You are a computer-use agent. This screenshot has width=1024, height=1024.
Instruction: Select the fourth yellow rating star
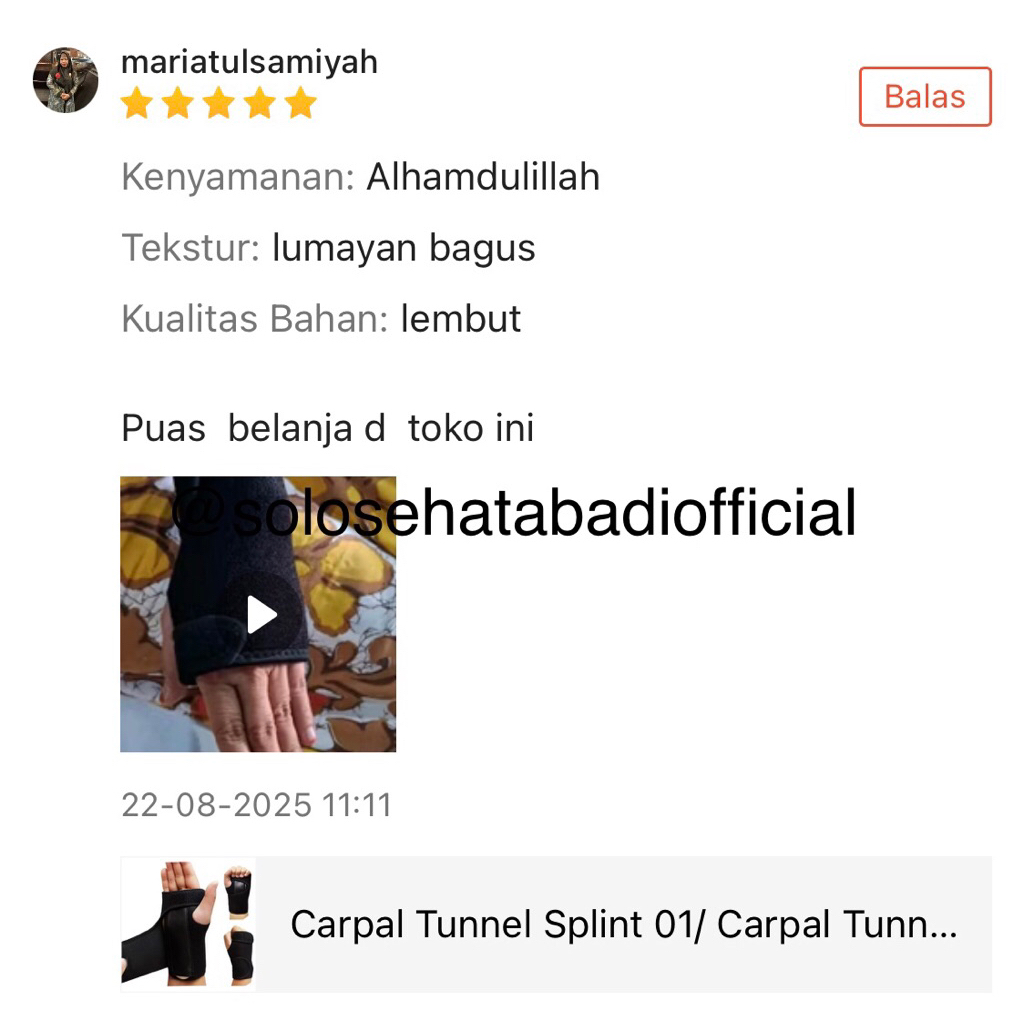point(260,103)
